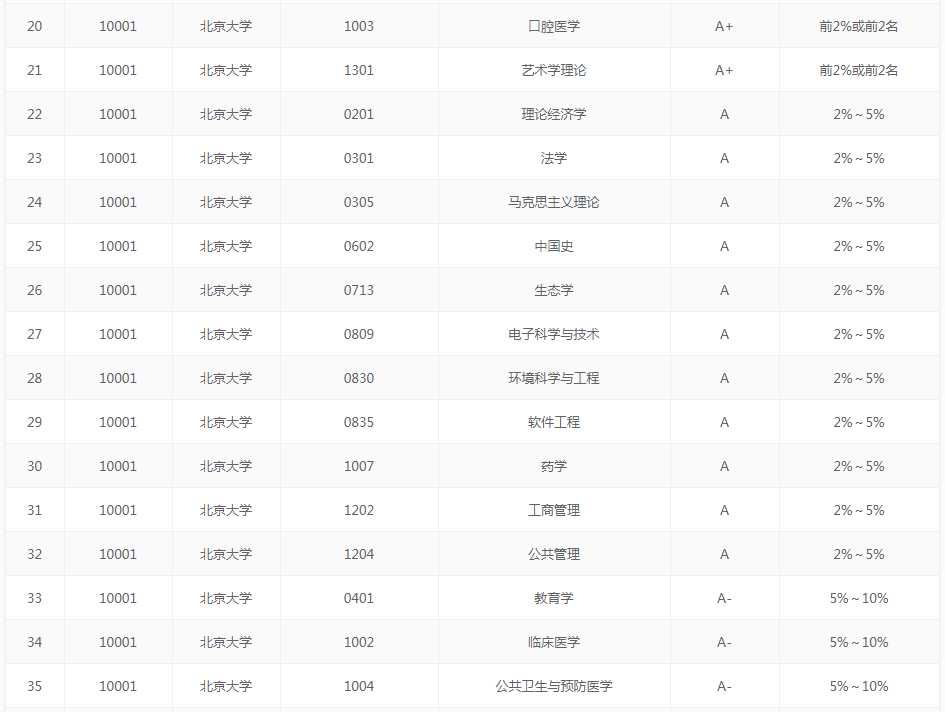Screen dimensions: 945x712
Task: Click the 艺术学理论 subject name
Action: click(x=554, y=70)
